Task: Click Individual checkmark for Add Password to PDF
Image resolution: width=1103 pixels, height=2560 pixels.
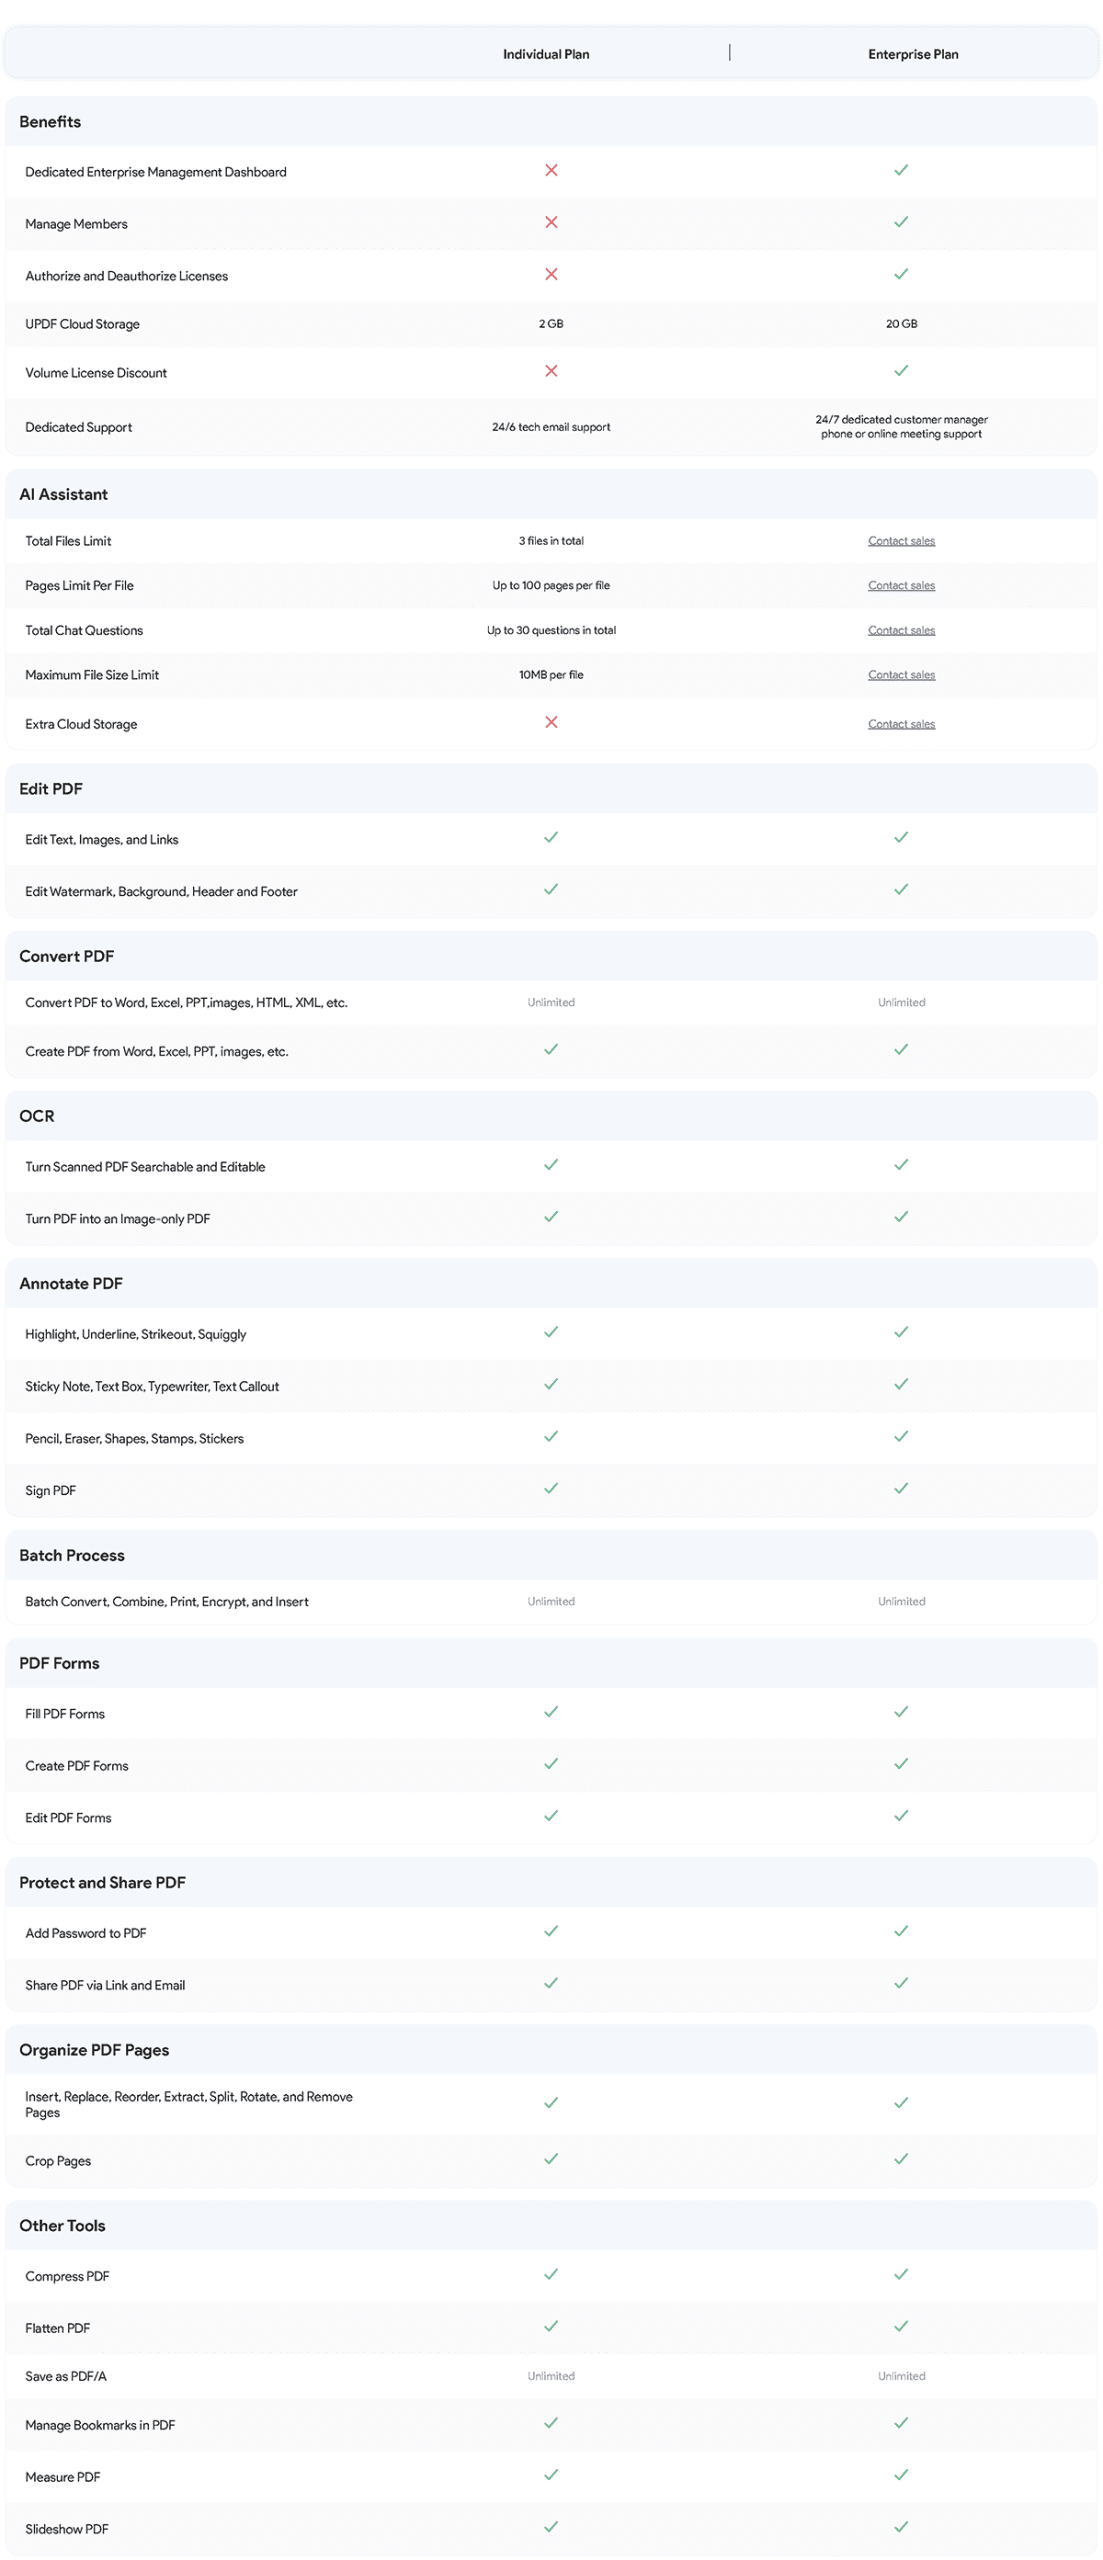Action: [551, 1931]
